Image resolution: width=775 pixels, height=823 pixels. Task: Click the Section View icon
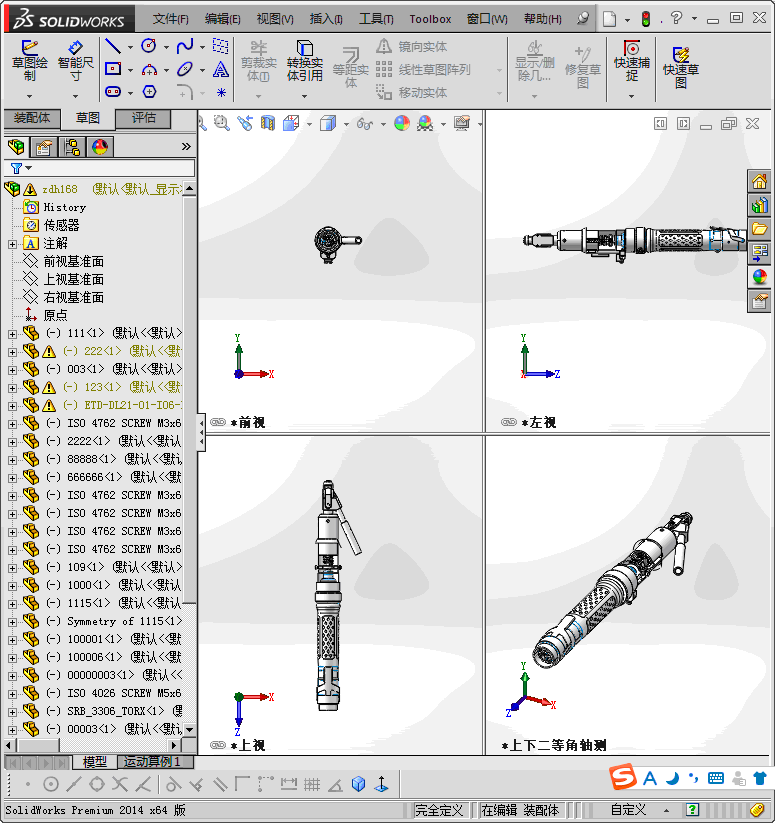268,124
